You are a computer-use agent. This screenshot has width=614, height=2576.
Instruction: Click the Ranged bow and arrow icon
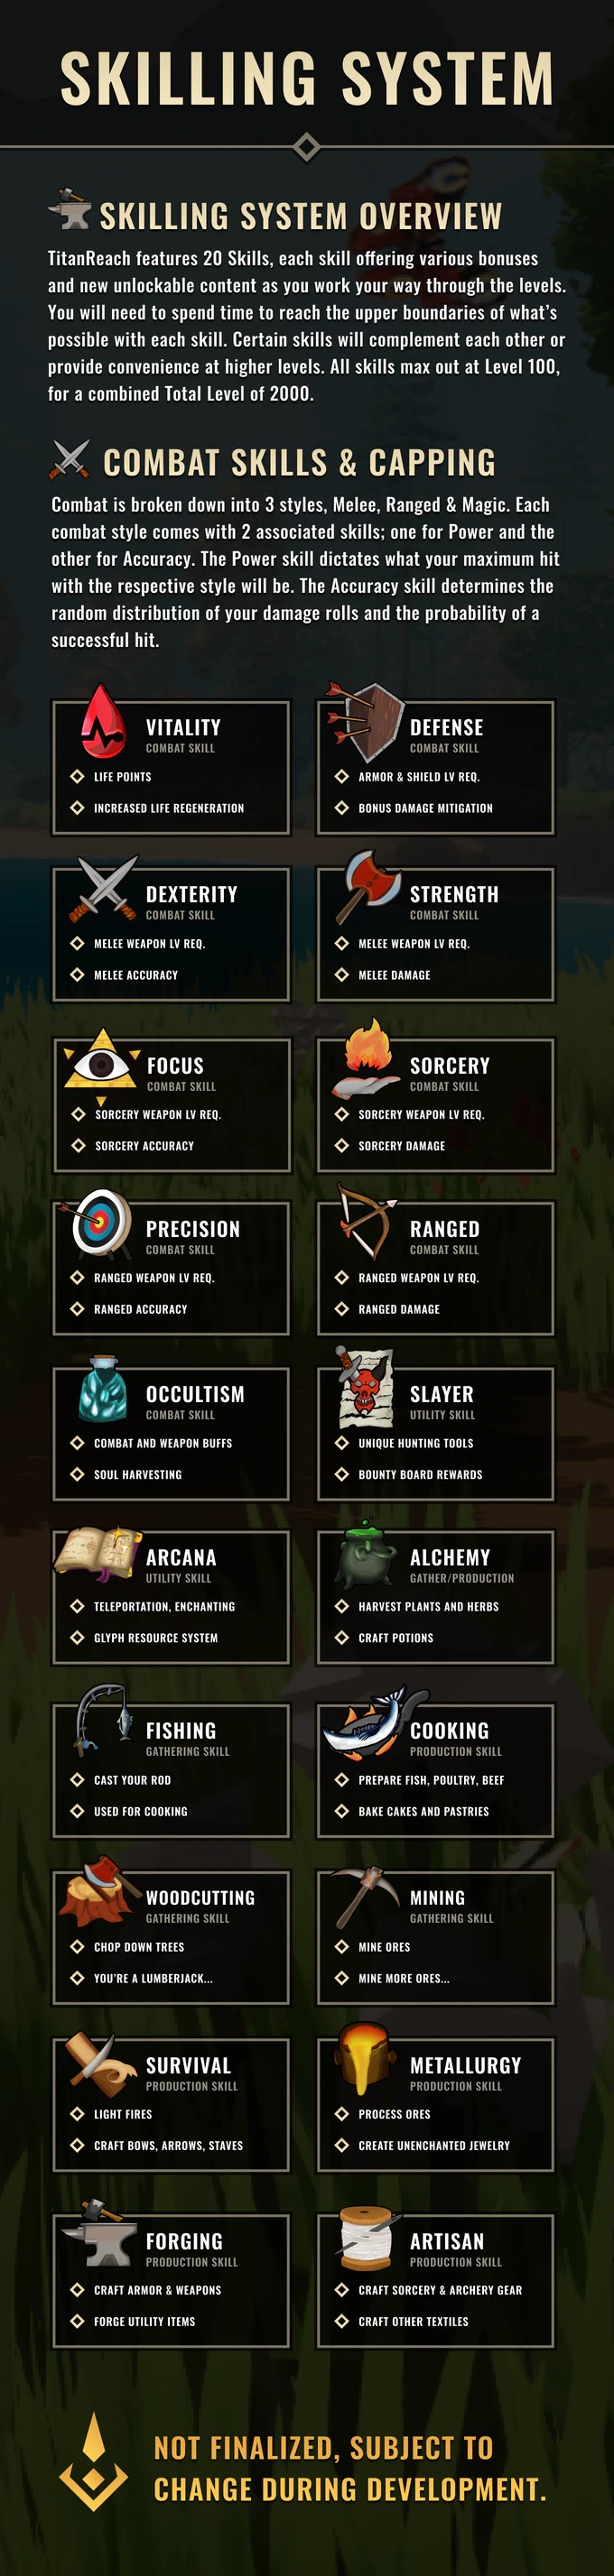coord(366,1220)
